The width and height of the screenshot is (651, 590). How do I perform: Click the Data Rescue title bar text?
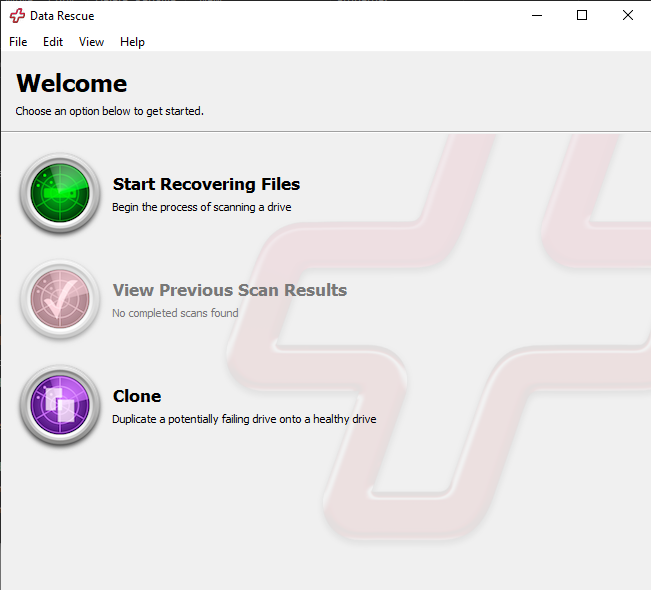[x=62, y=16]
